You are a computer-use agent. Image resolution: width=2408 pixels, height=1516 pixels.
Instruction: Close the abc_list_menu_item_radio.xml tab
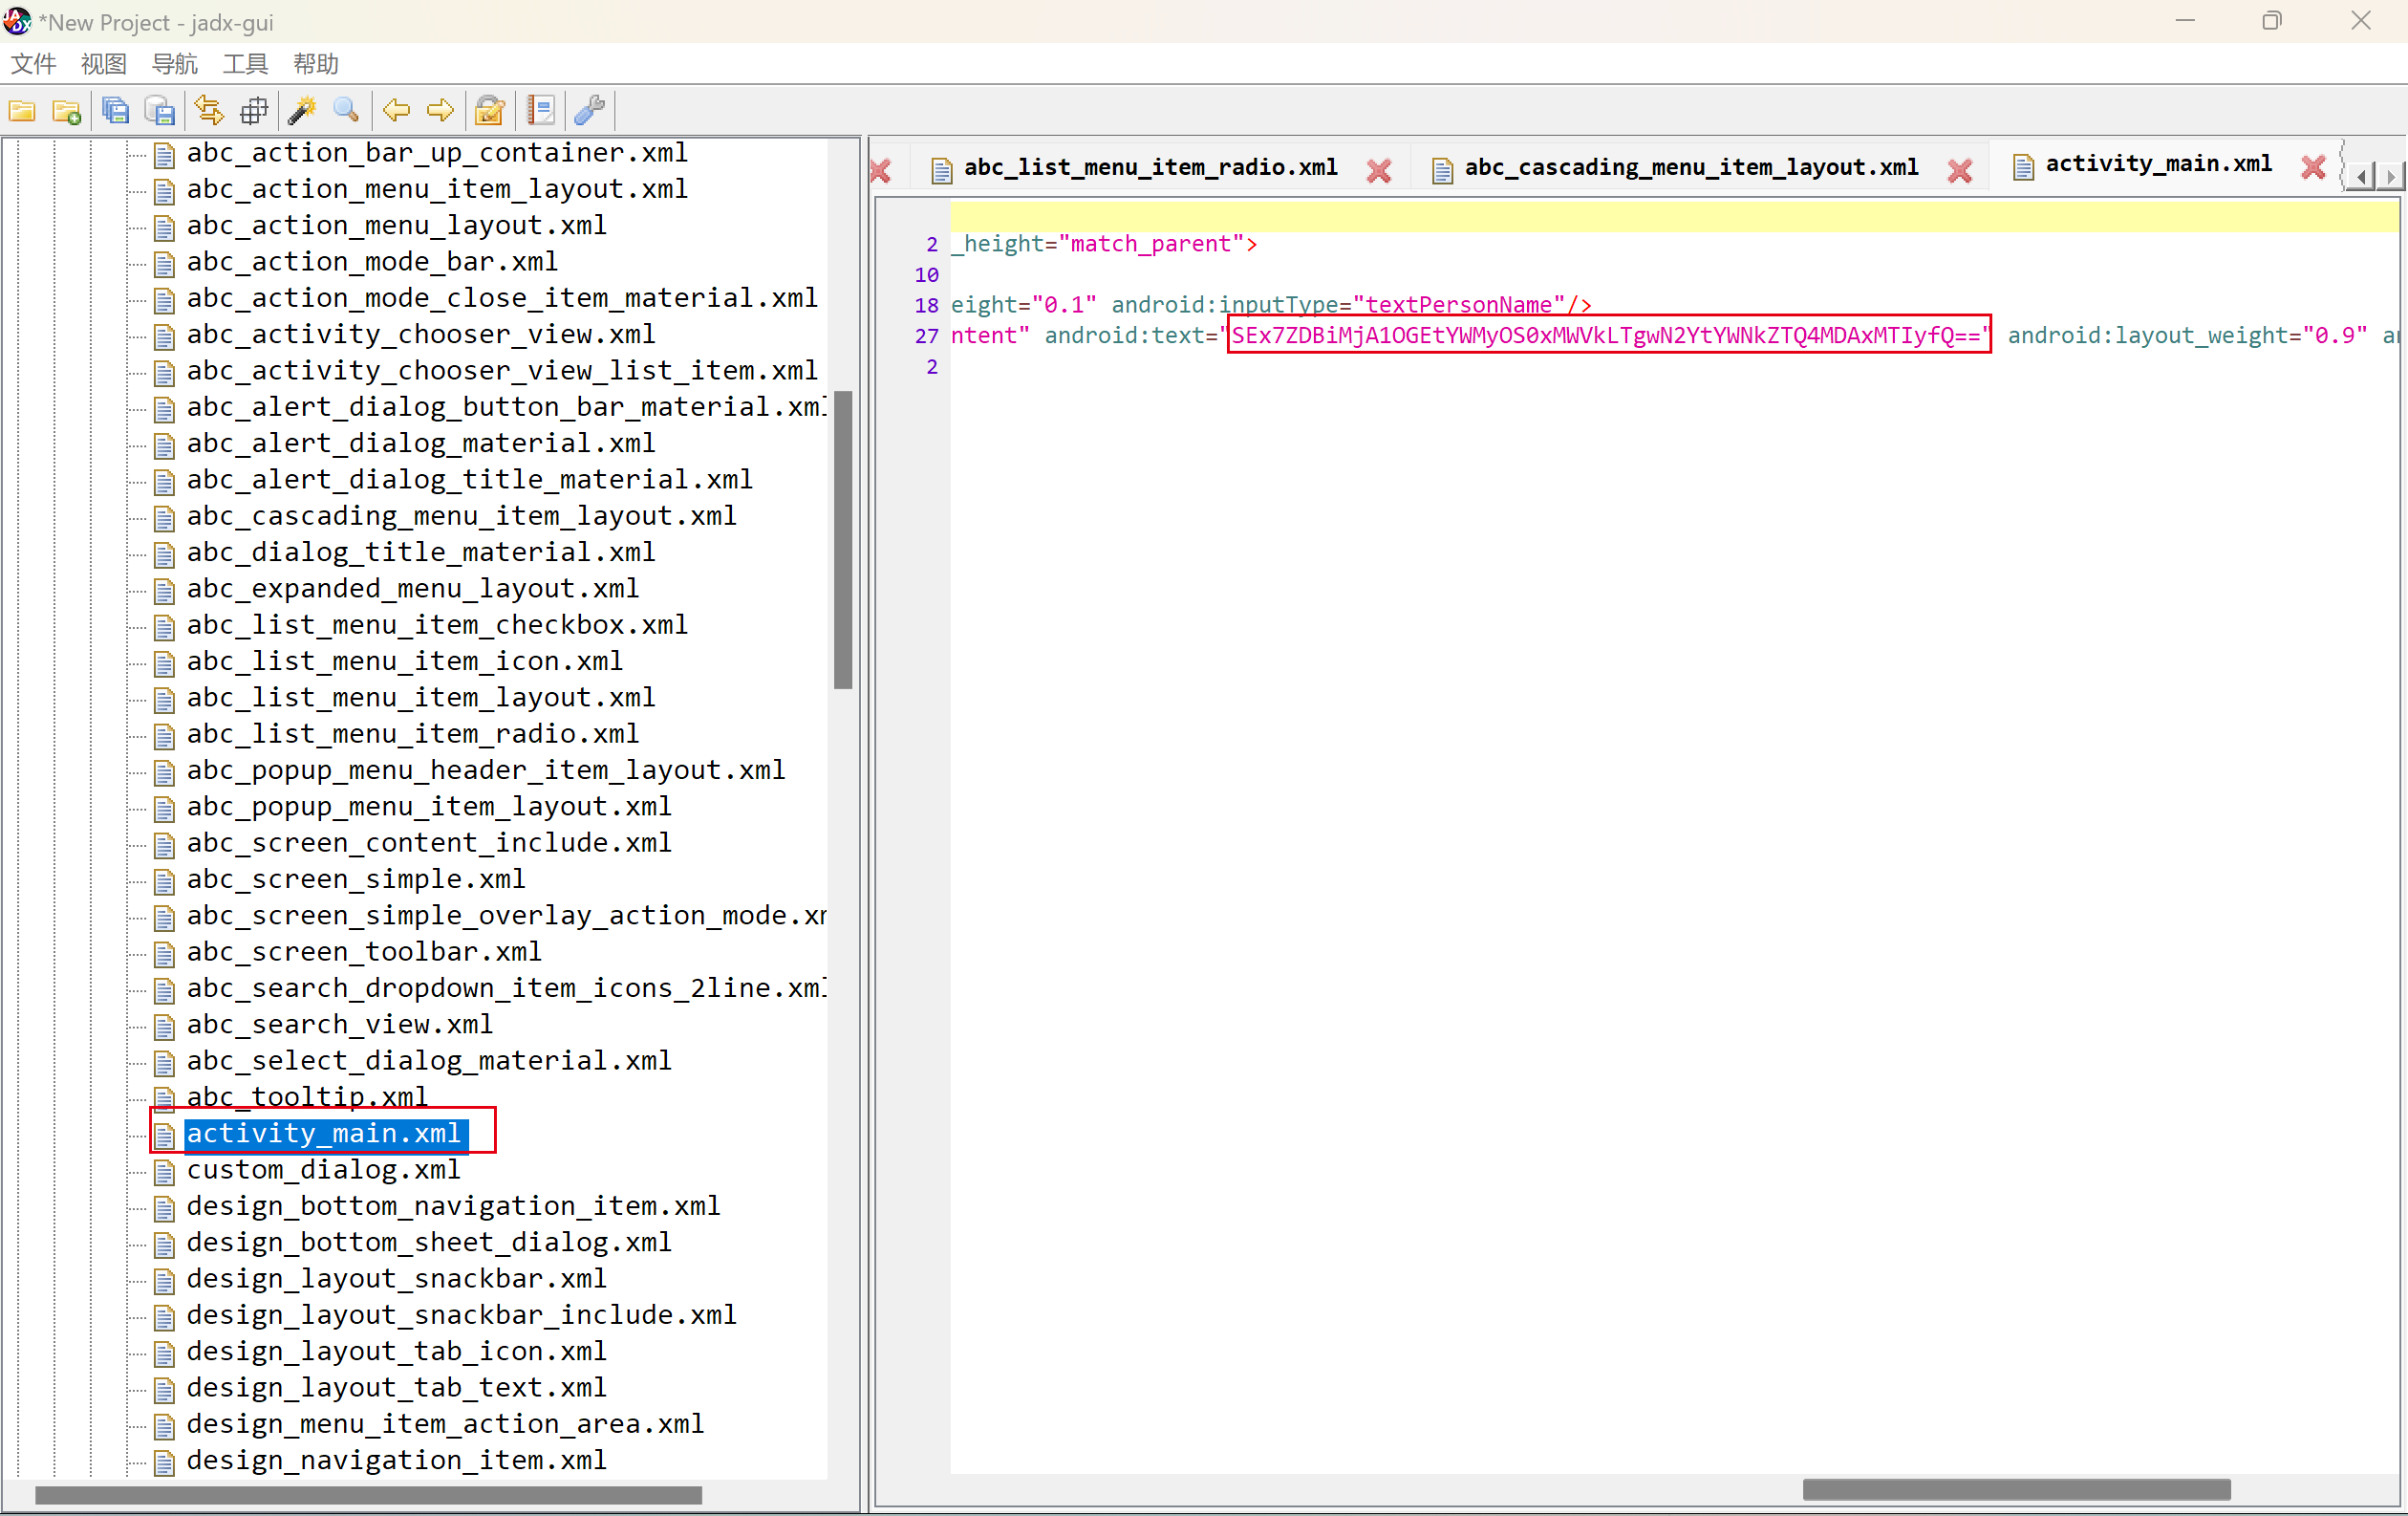[x=1379, y=170]
